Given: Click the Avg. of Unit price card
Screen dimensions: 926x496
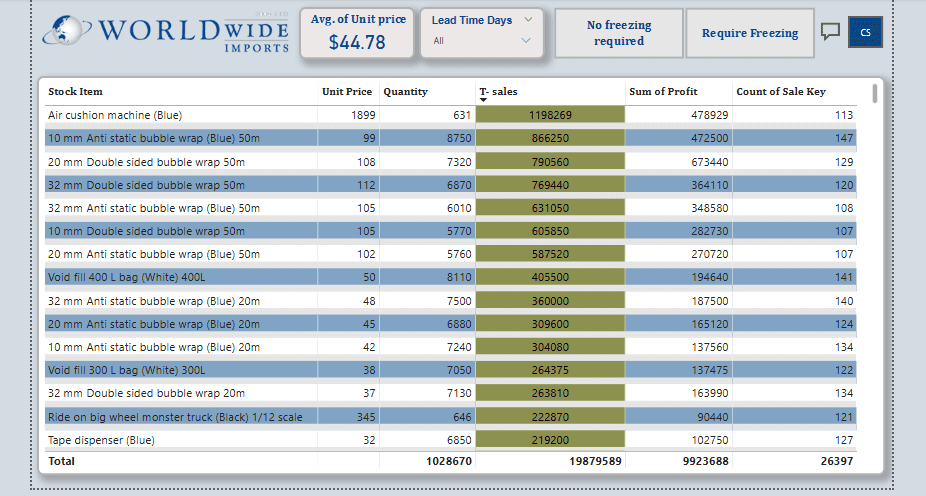Looking at the screenshot, I should point(357,33).
